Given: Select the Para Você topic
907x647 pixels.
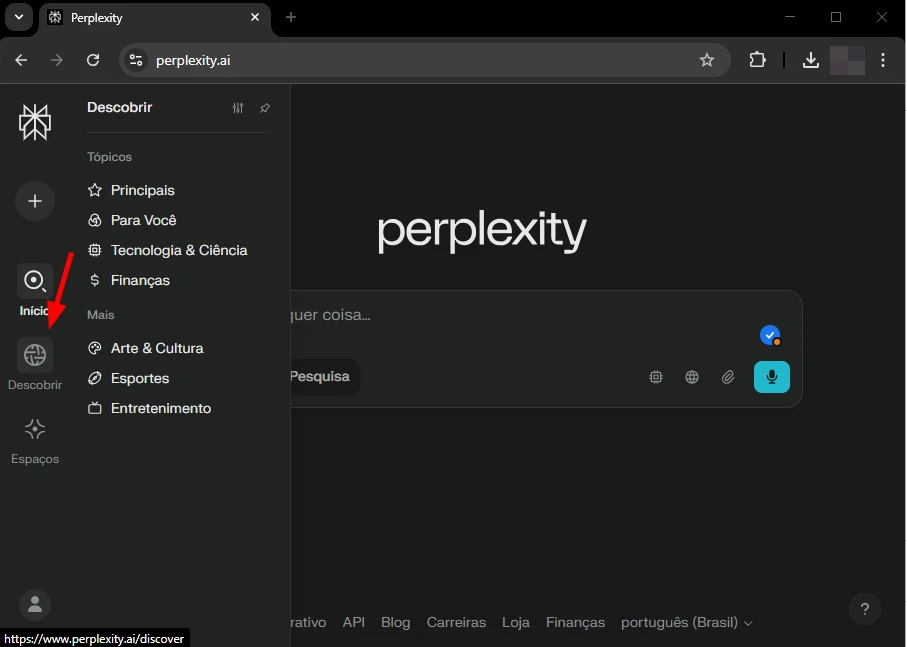Looking at the screenshot, I should [x=132, y=220].
